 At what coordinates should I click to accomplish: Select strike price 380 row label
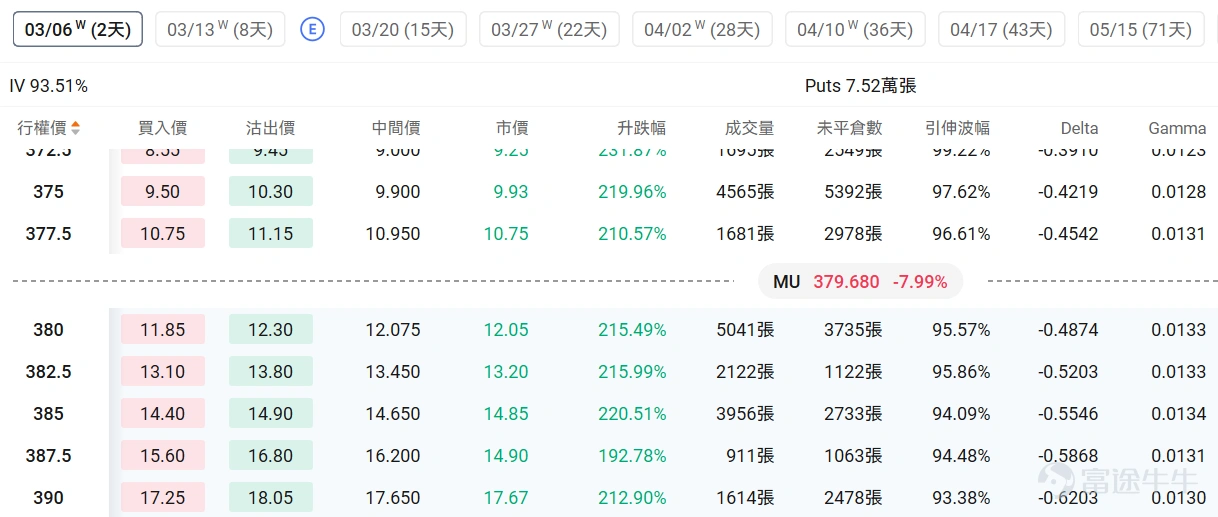click(x=48, y=330)
